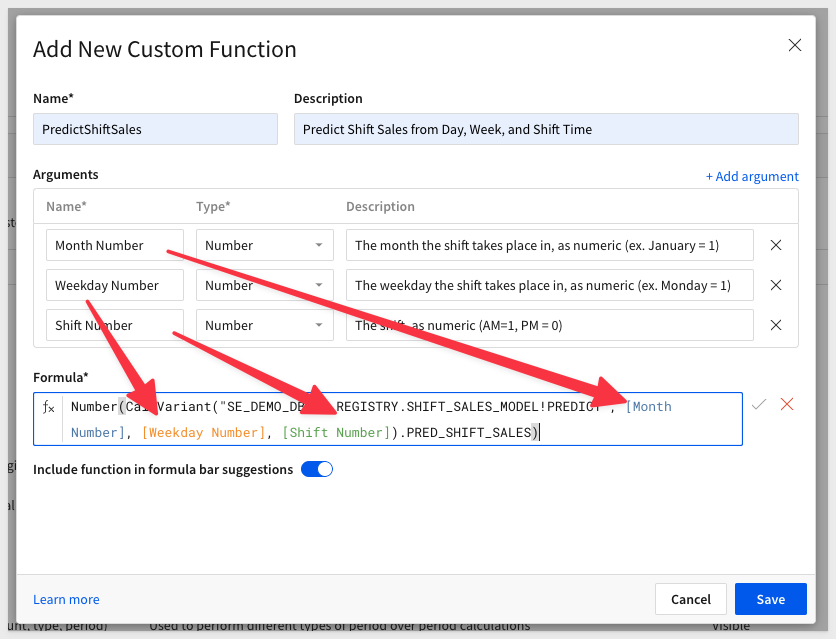Click the Add argument link

click(752, 176)
